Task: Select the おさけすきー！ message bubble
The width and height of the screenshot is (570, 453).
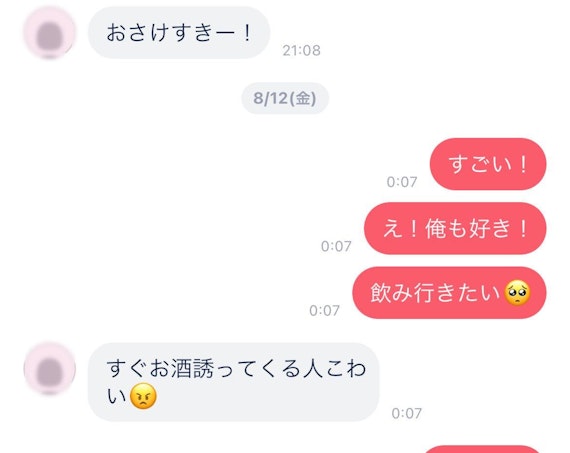Action: click(179, 33)
